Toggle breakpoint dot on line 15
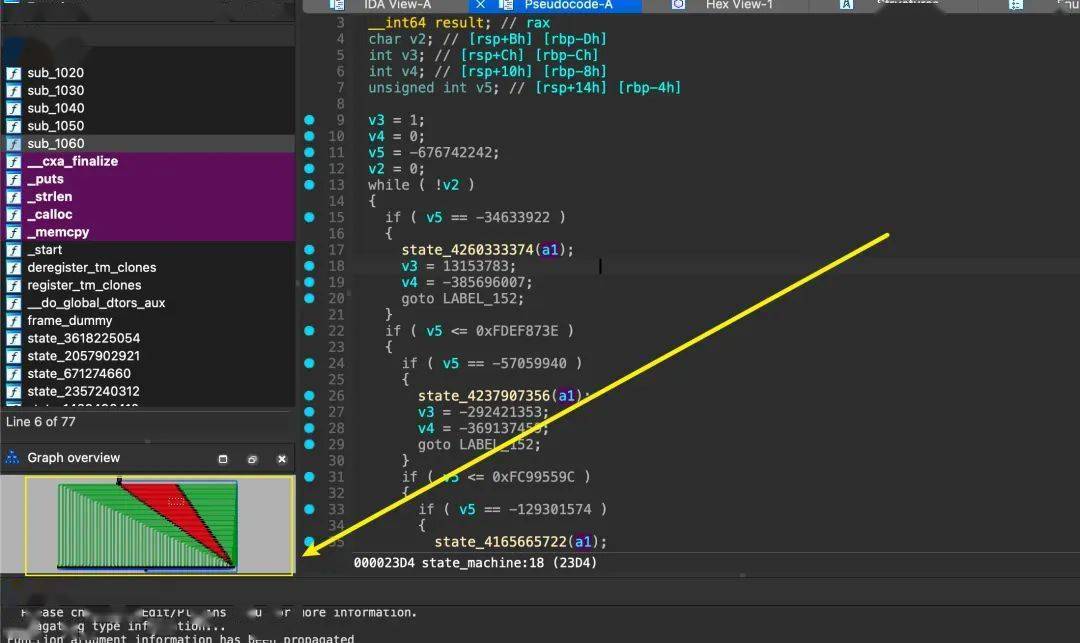This screenshot has width=1080, height=643. [x=309, y=217]
